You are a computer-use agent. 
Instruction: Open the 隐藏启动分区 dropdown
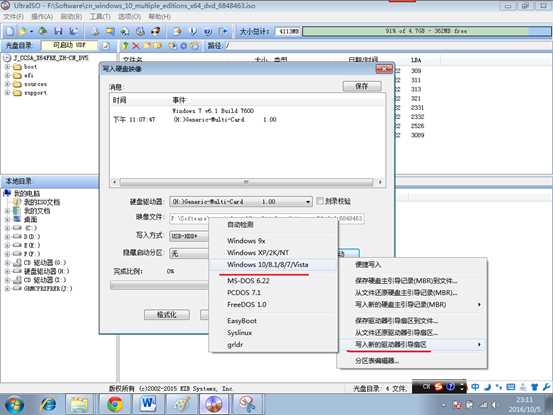pos(189,253)
